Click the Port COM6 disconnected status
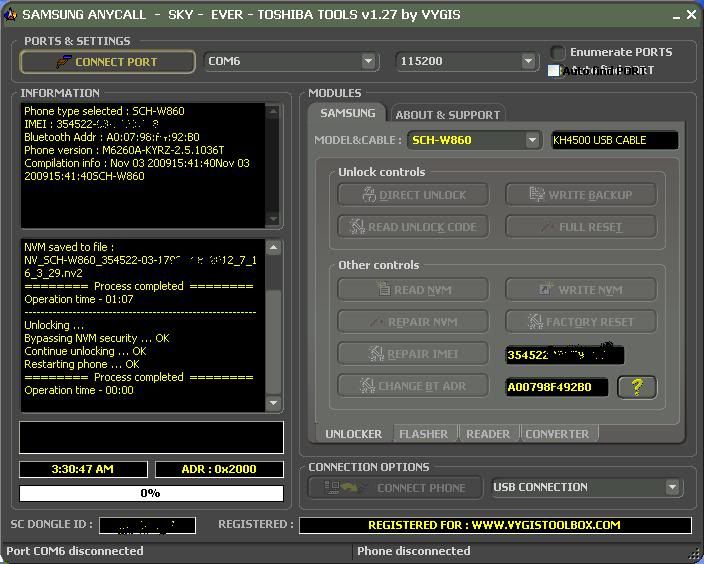704x564 pixels. (x=75, y=551)
